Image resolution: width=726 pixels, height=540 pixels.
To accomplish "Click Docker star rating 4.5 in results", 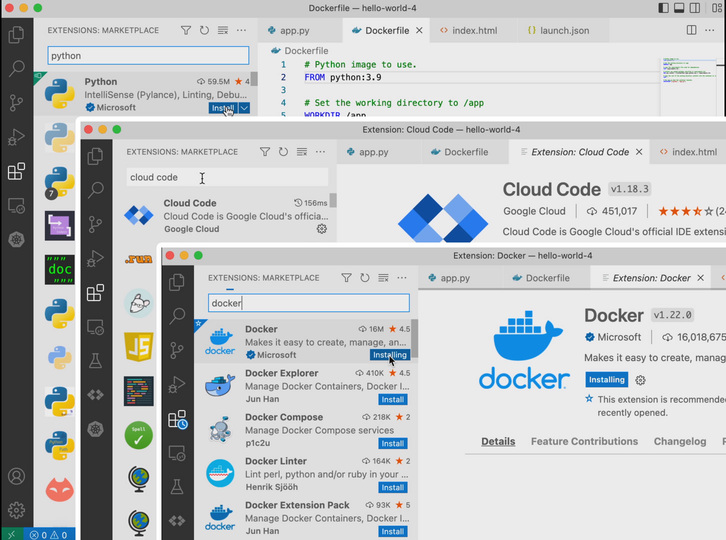I will [399, 329].
